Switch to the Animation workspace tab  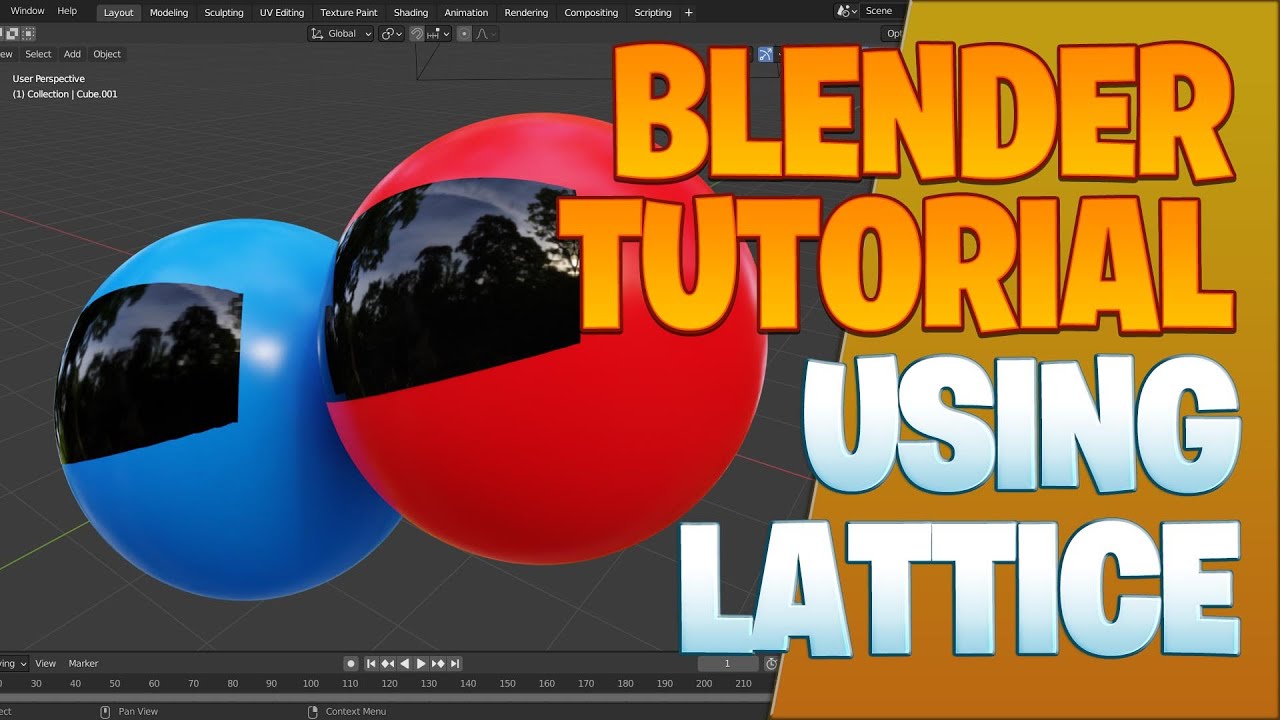466,13
